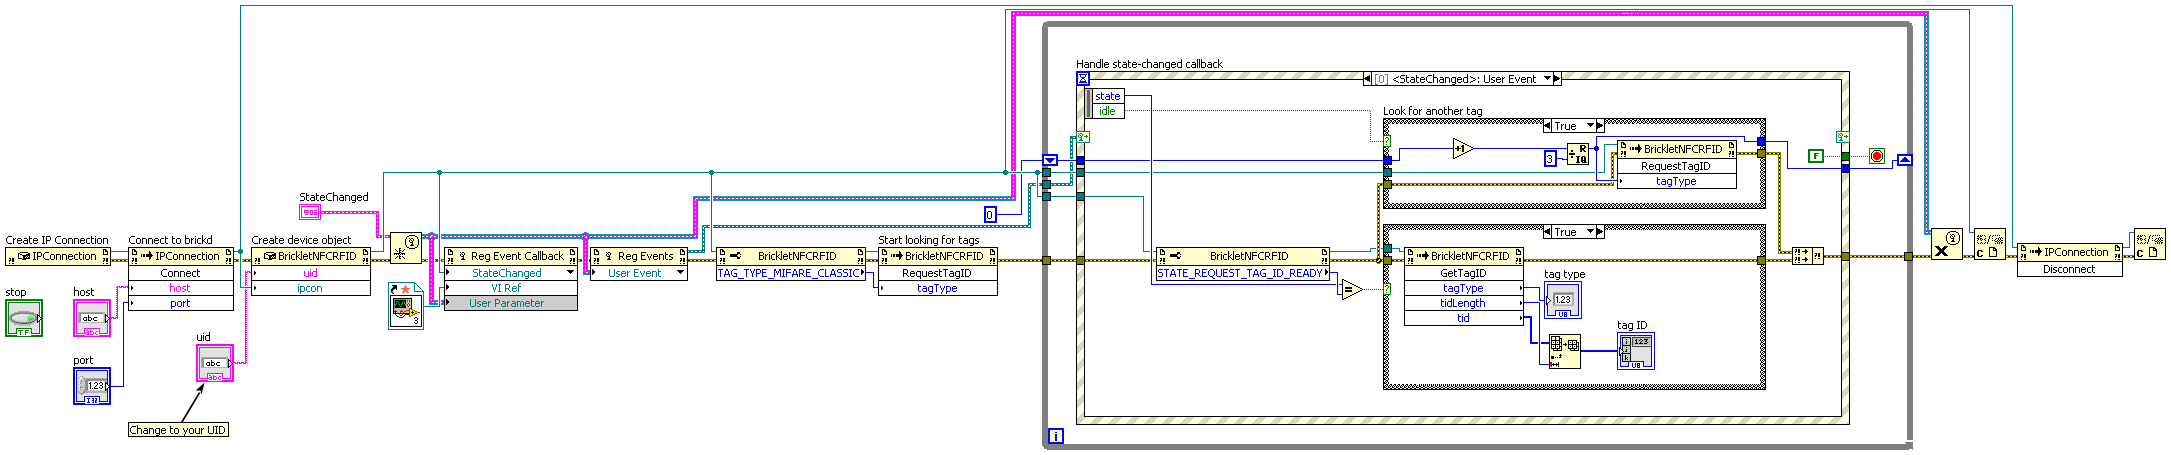This screenshot has width=2171, height=455.
Task: Select the Quotient & Remainder function
Action: tap(1578, 155)
